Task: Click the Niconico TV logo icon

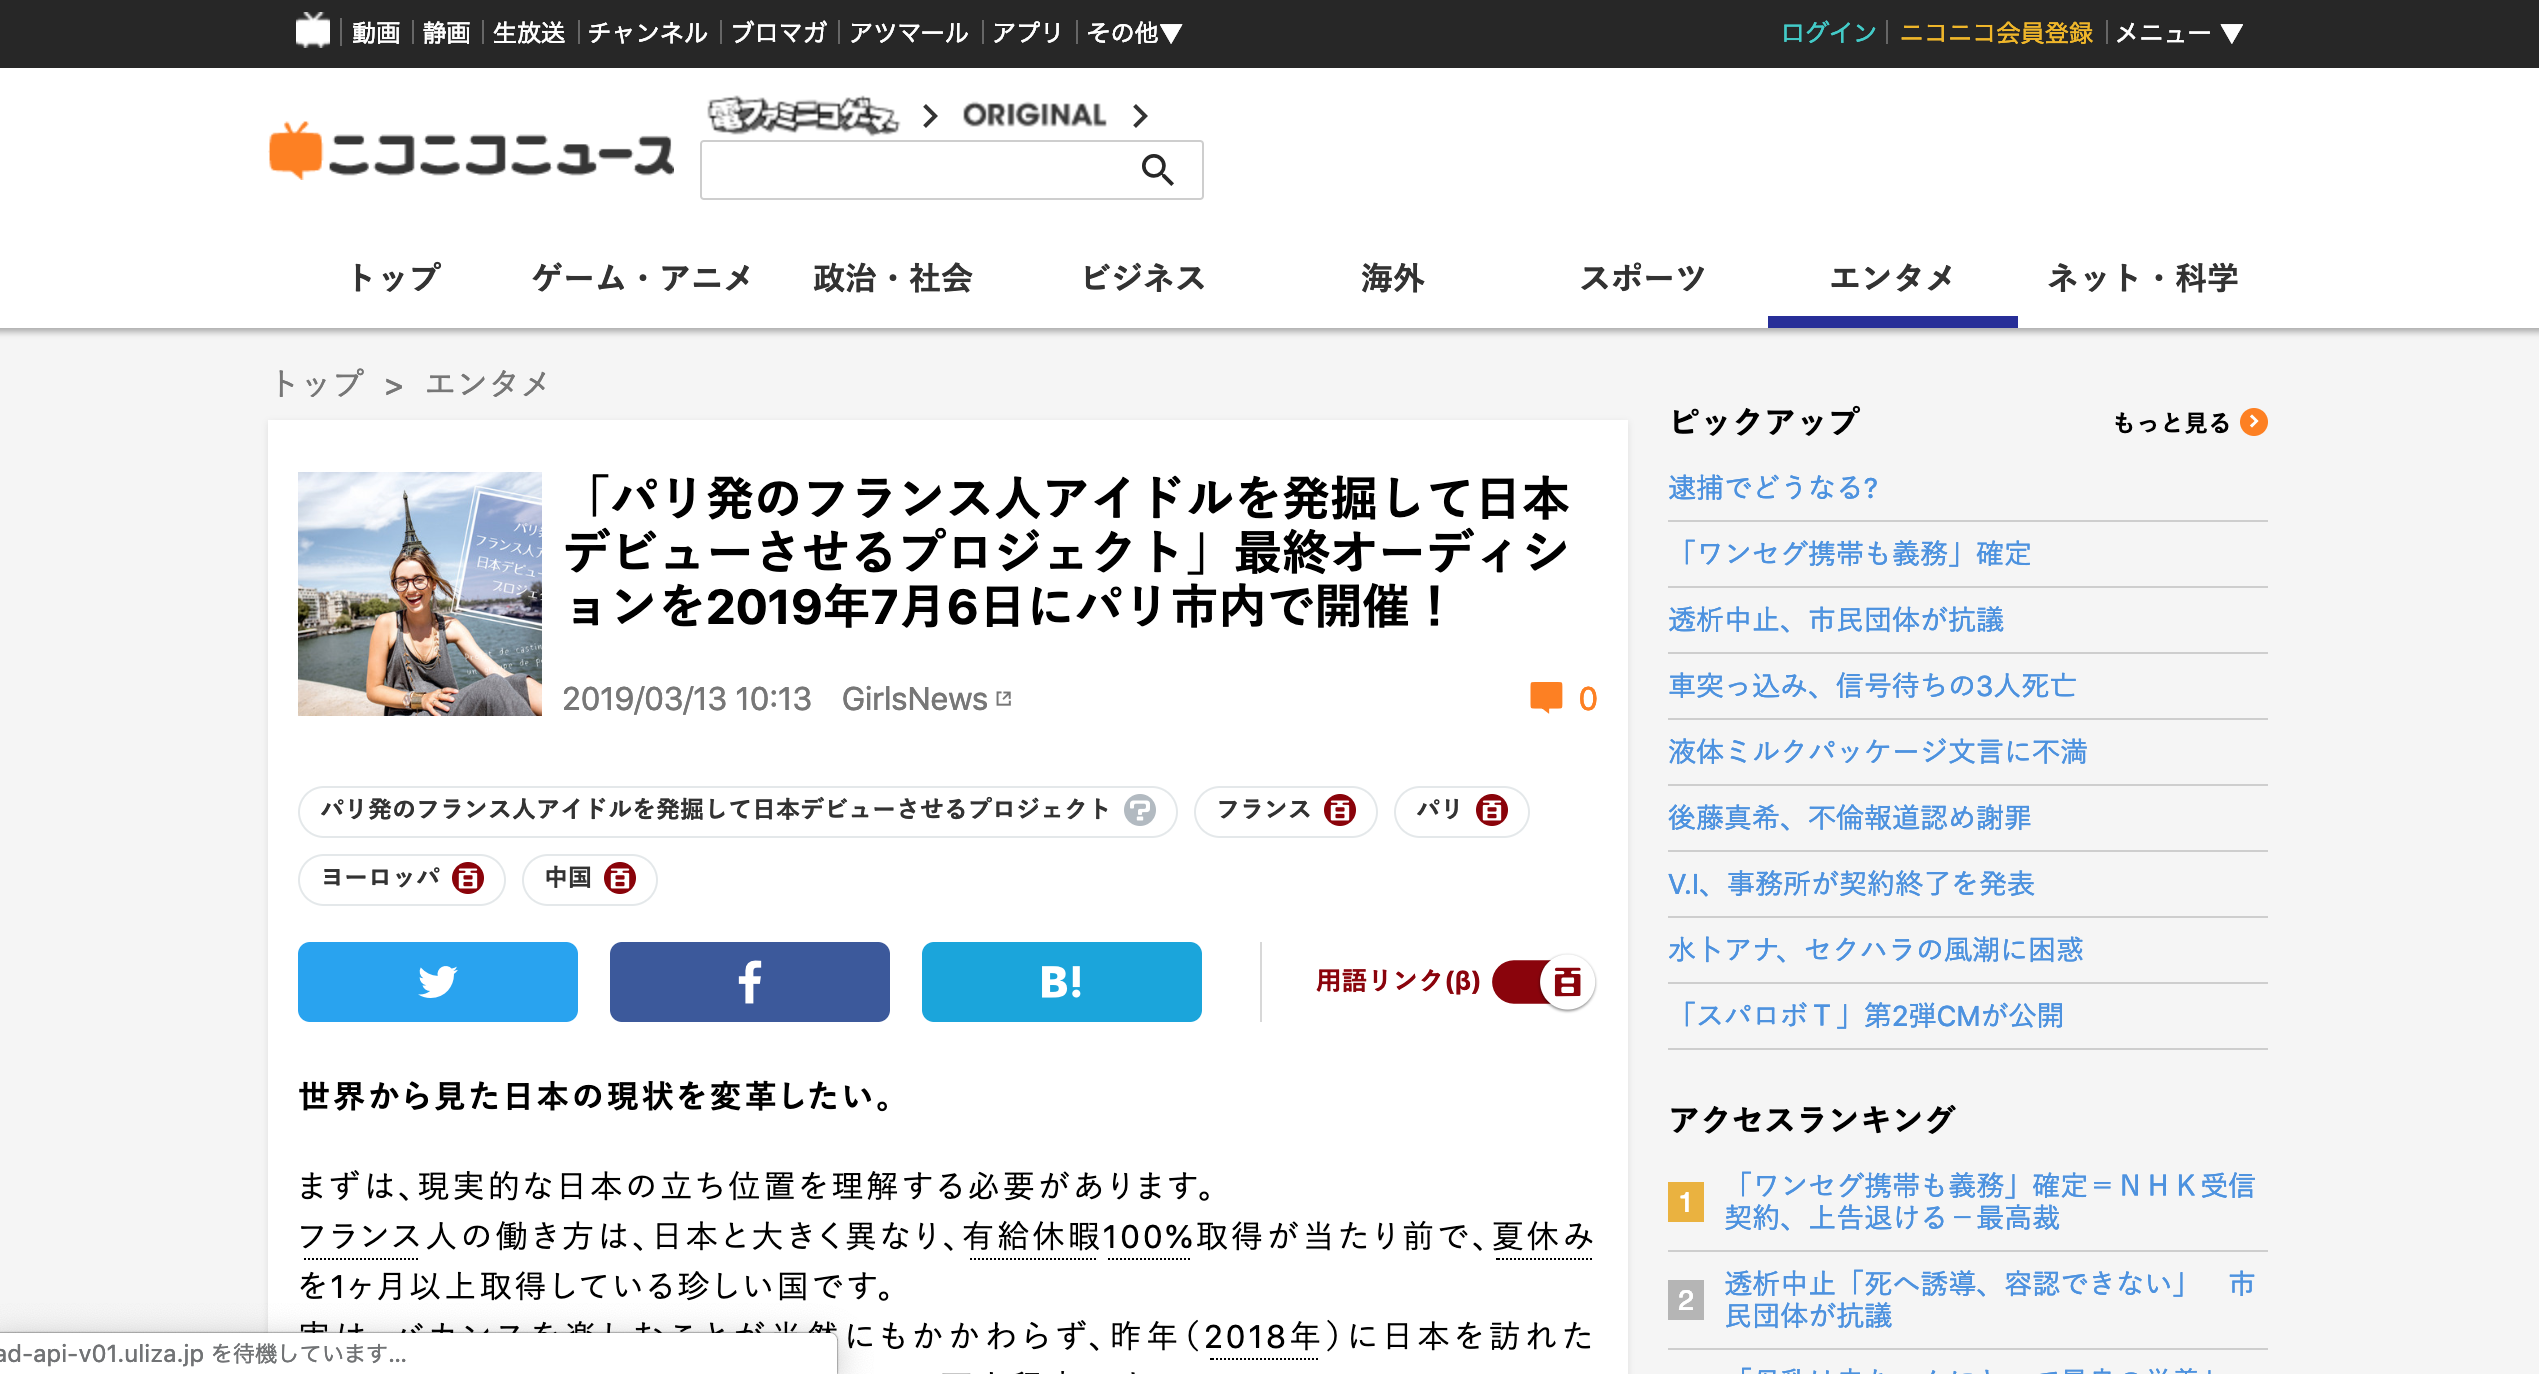Action: tap(313, 32)
